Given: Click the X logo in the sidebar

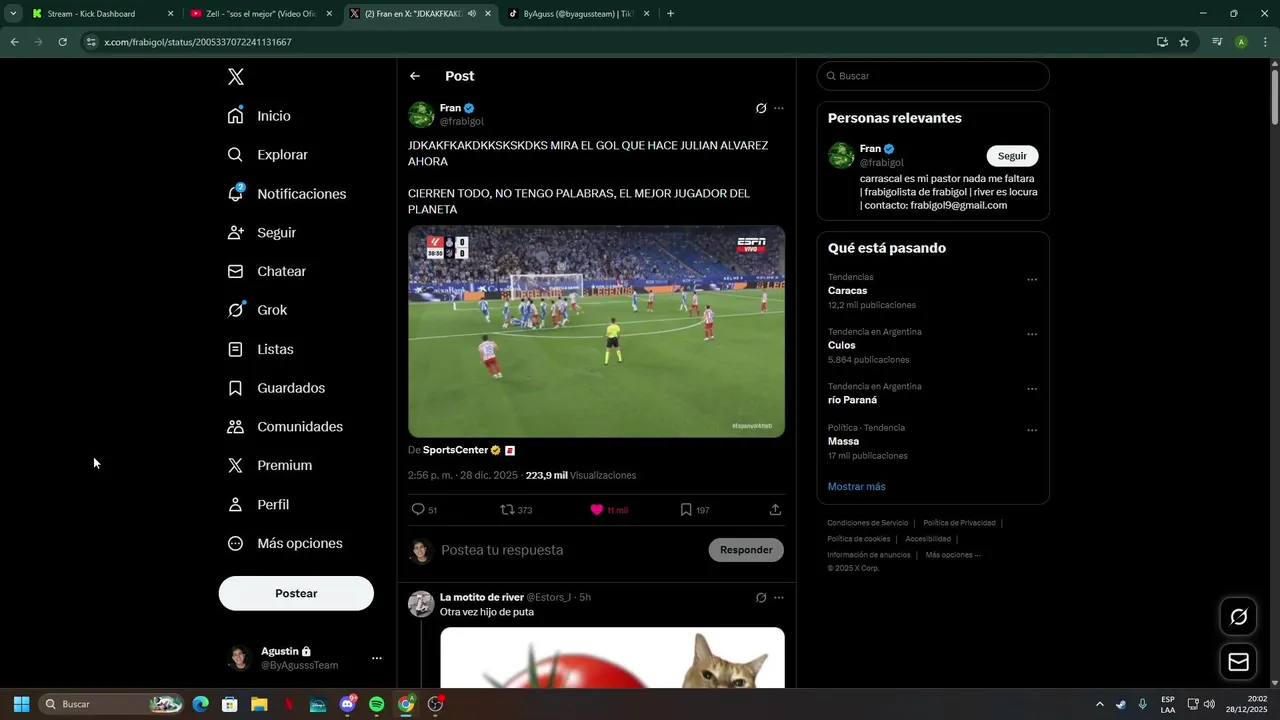Looking at the screenshot, I should [235, 77].
